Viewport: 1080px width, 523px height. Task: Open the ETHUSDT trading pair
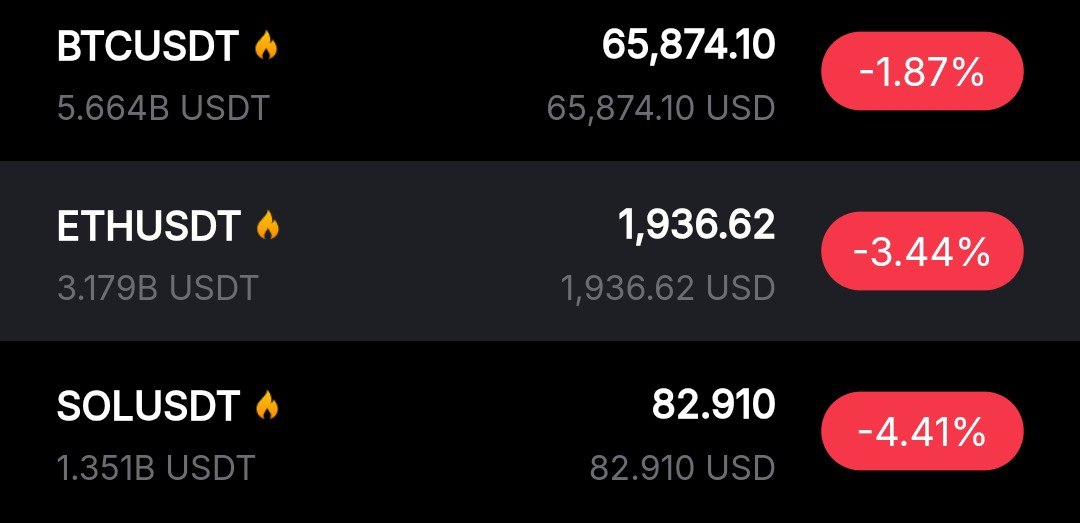149,227
